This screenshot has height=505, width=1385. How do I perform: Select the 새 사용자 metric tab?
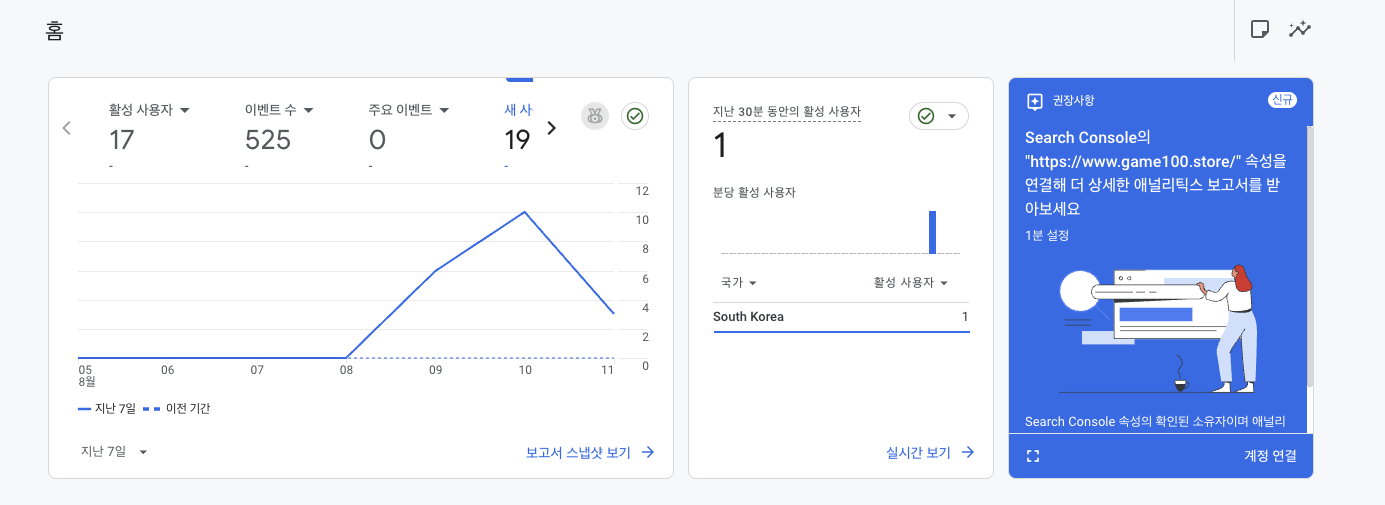(x=518, y=109)
